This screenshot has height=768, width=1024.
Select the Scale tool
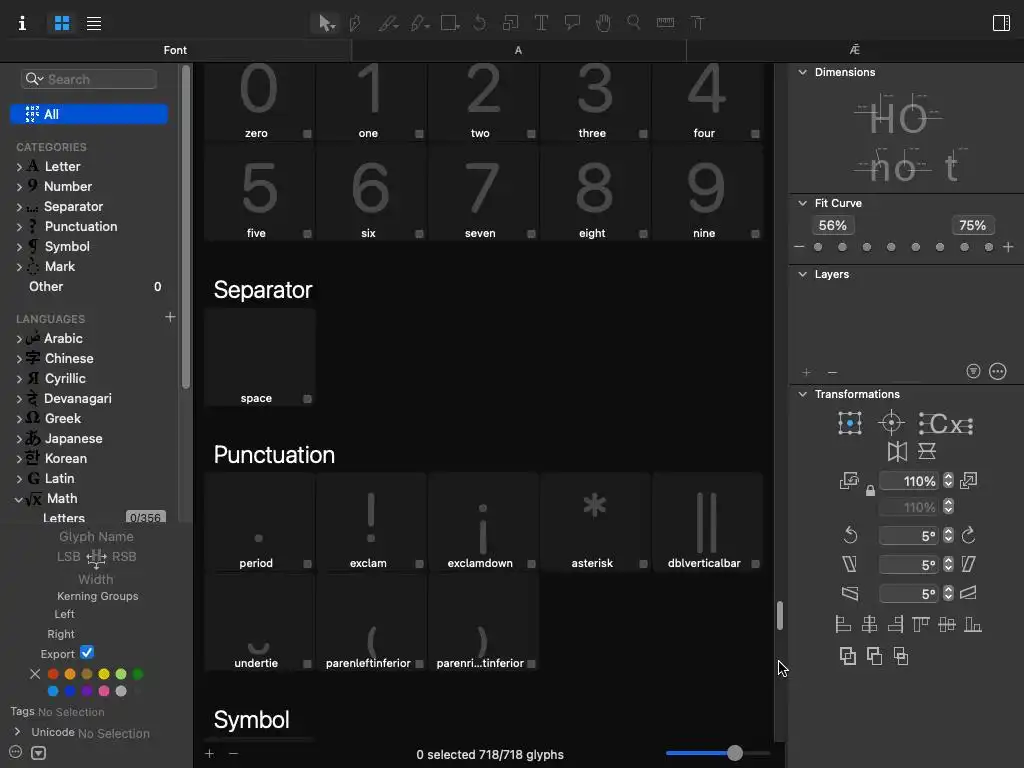coord(510,24)
